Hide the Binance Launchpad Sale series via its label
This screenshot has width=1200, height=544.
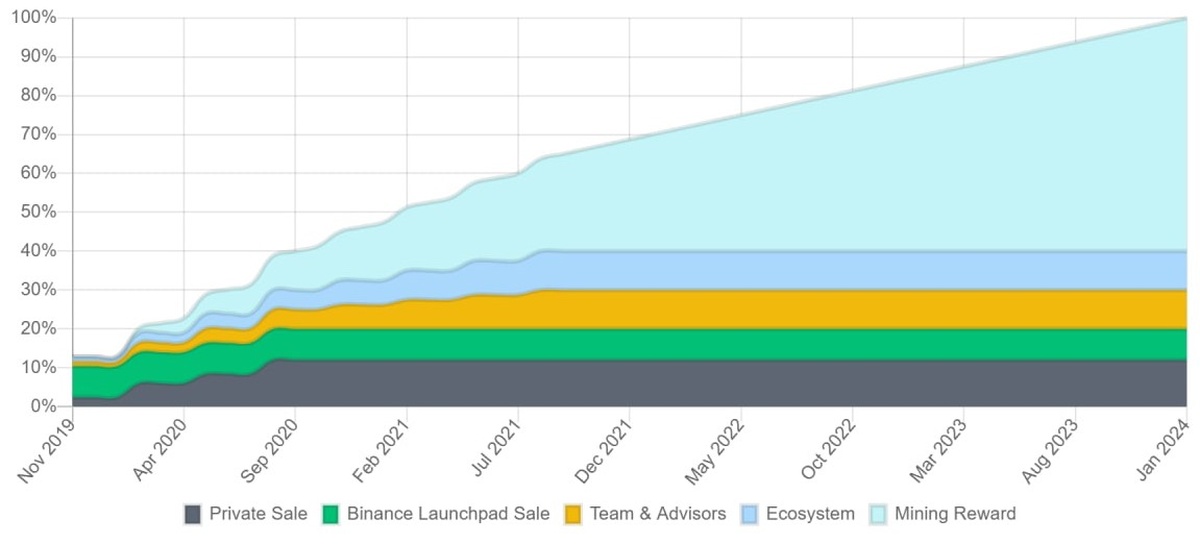[448, 514]
